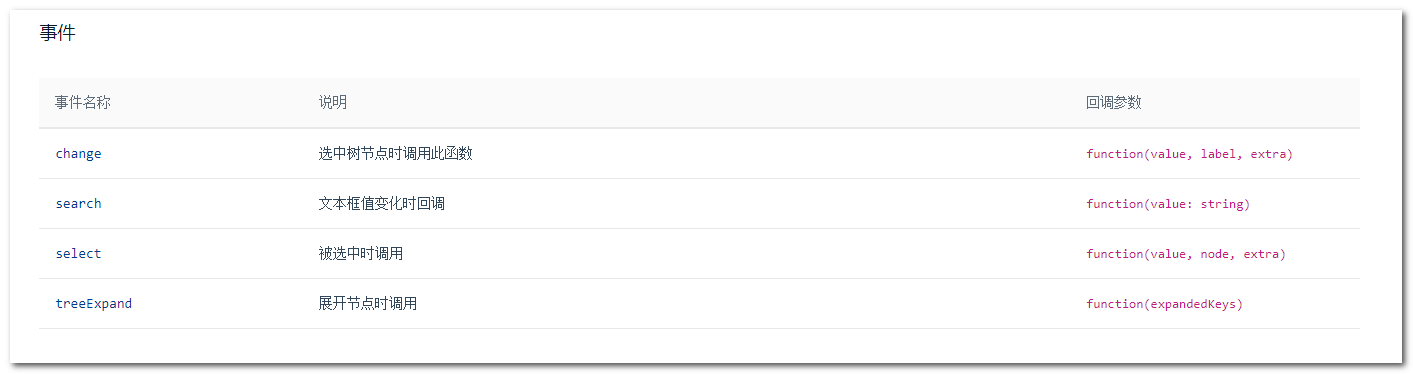Image resolution: width=1413 pixels, height=374 pixels.
Task: Click function(value, node, extra) code
Action: [1186, 254]
